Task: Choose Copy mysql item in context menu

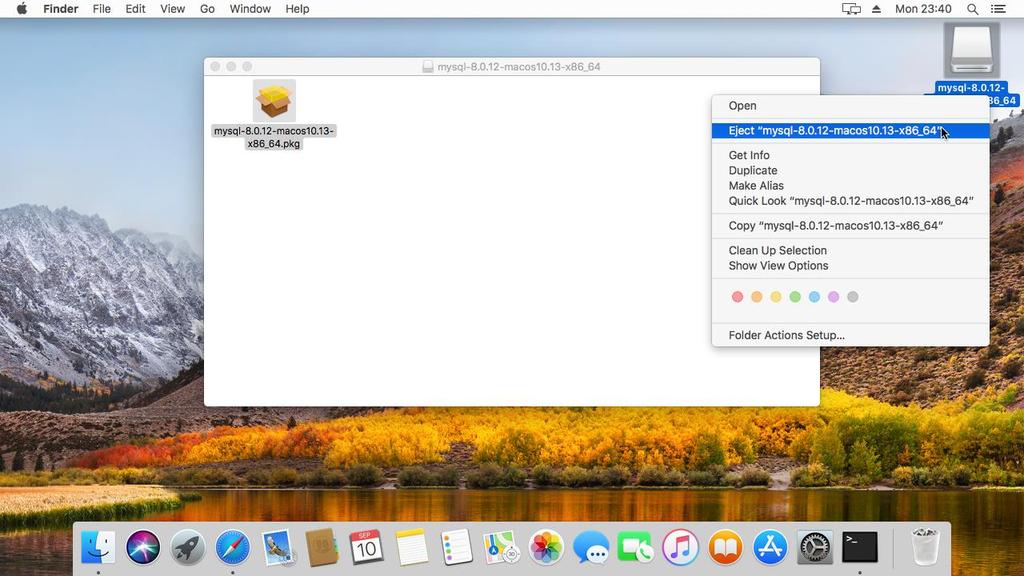Action: [850, 226]
